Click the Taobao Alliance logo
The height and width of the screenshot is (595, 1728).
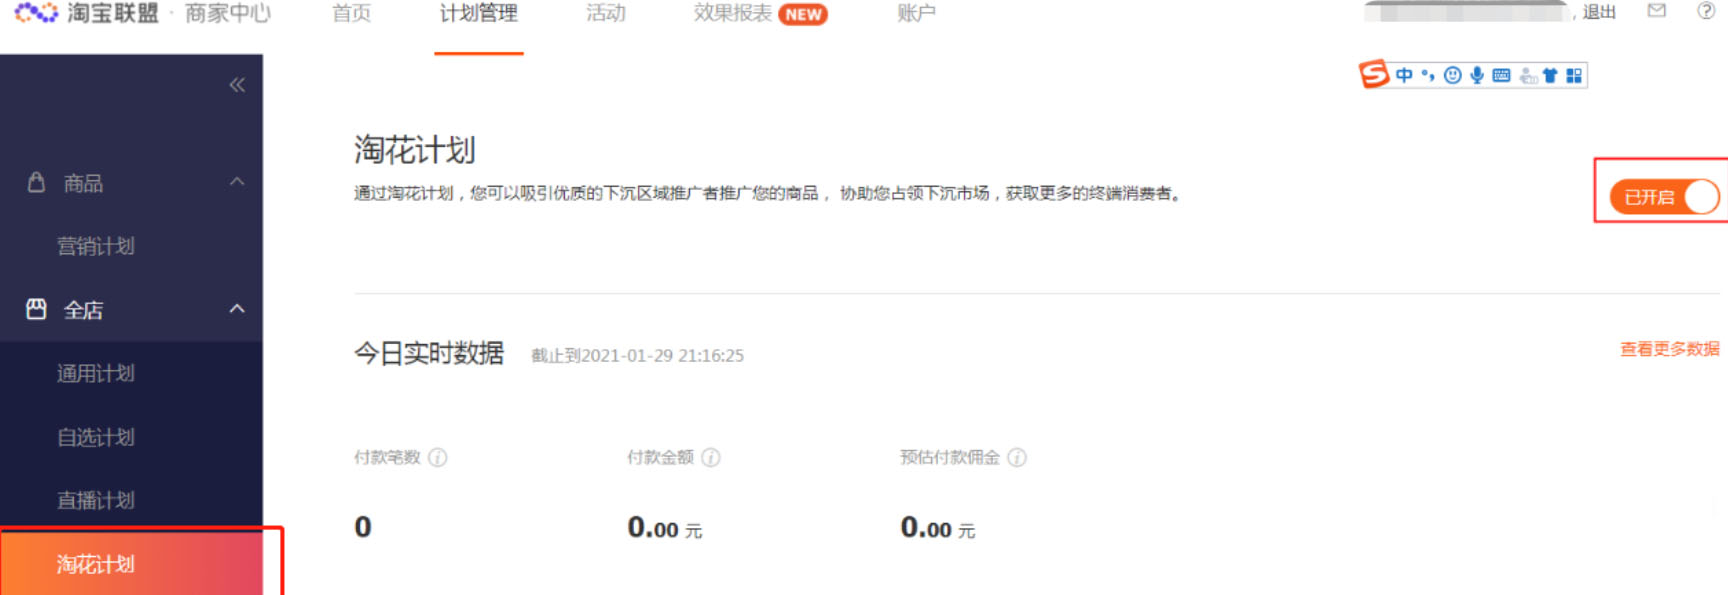[86, 13]
